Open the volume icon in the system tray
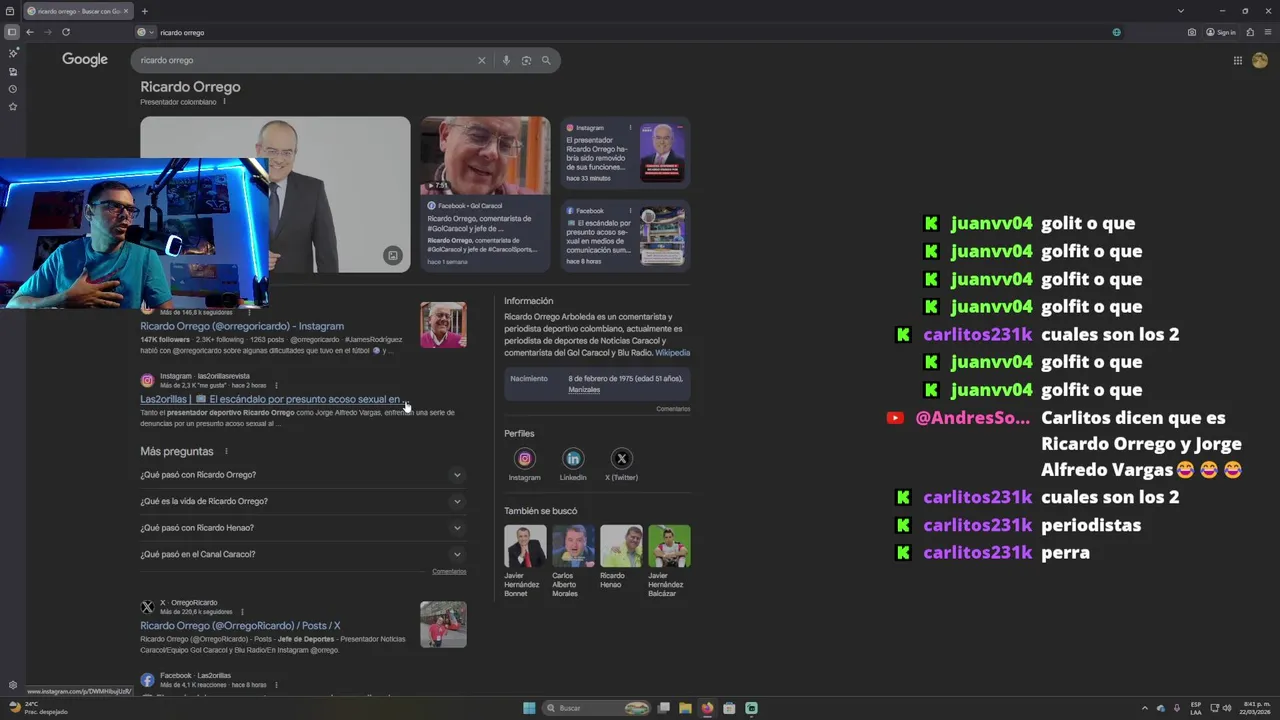Image resolution: width=1280 pixels, height=720 pixels. coord(1227,708)
